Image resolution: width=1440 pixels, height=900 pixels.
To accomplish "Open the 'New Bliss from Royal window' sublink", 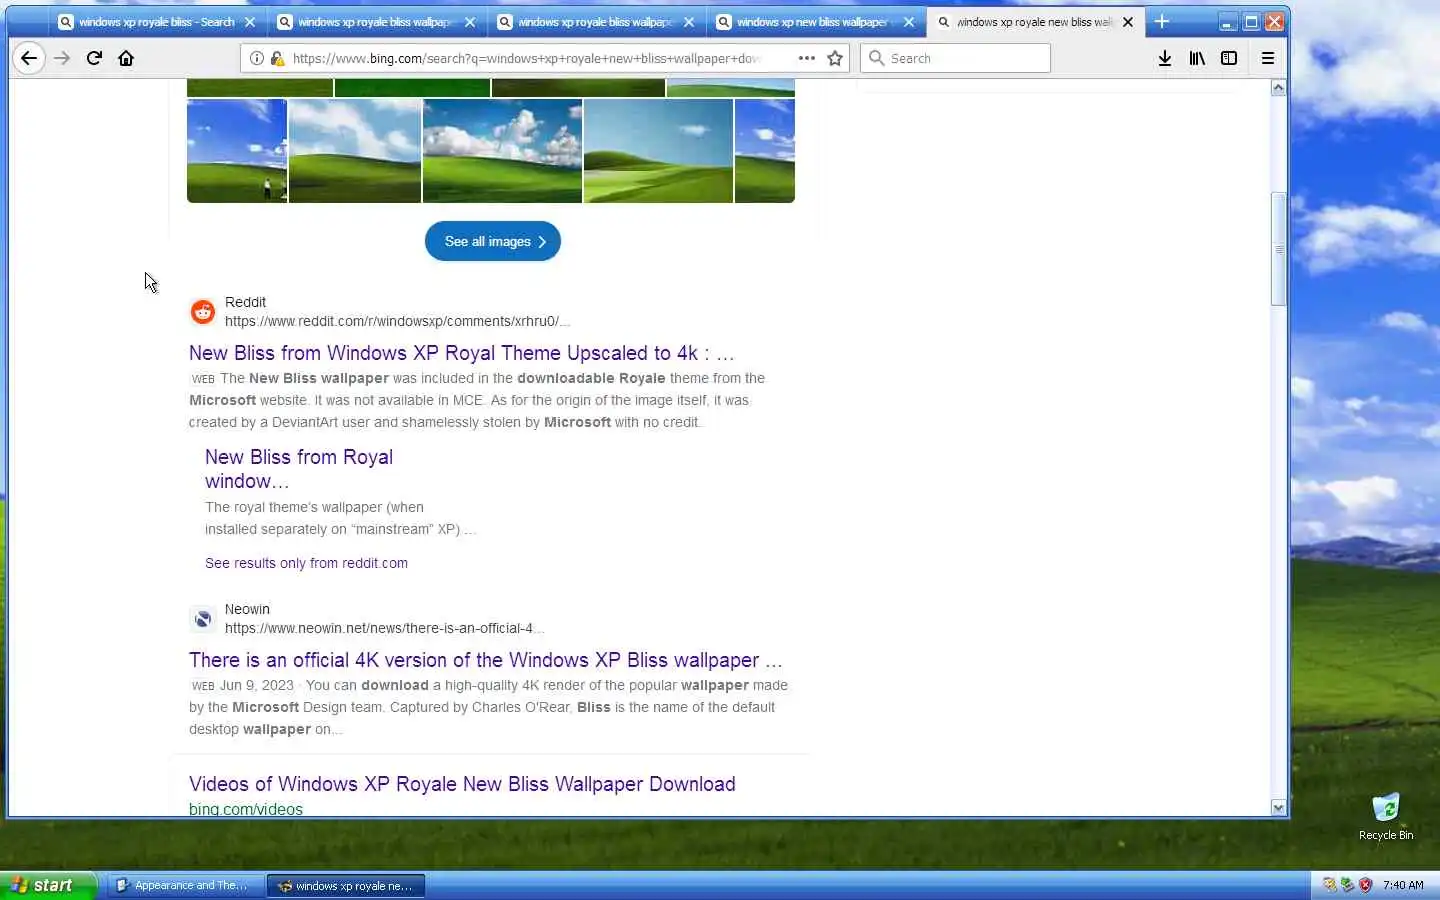I will click(299, 469).
